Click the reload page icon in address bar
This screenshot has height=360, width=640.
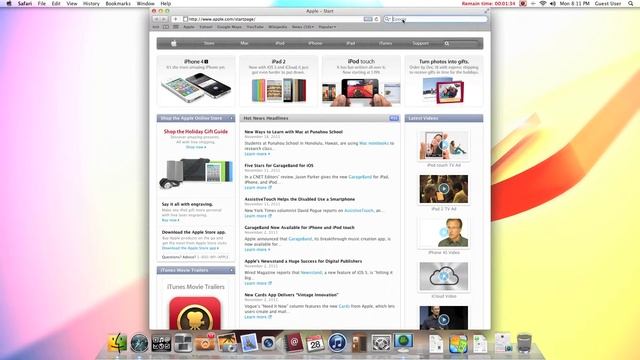[376, 19]
